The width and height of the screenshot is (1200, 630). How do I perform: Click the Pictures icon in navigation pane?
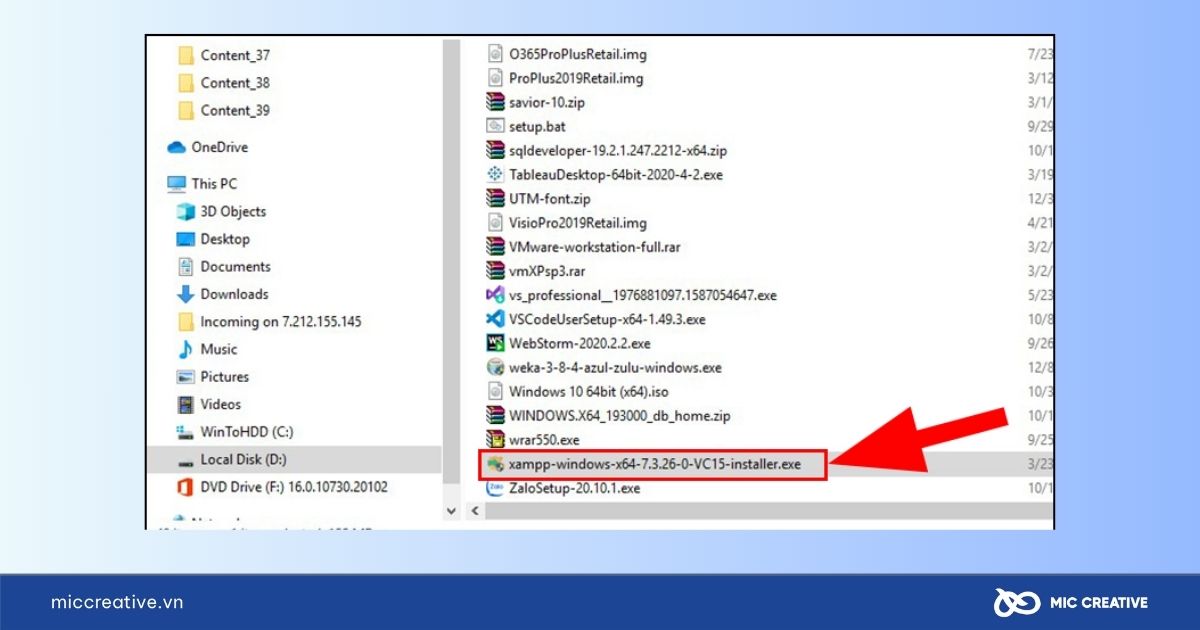(185, 377)
